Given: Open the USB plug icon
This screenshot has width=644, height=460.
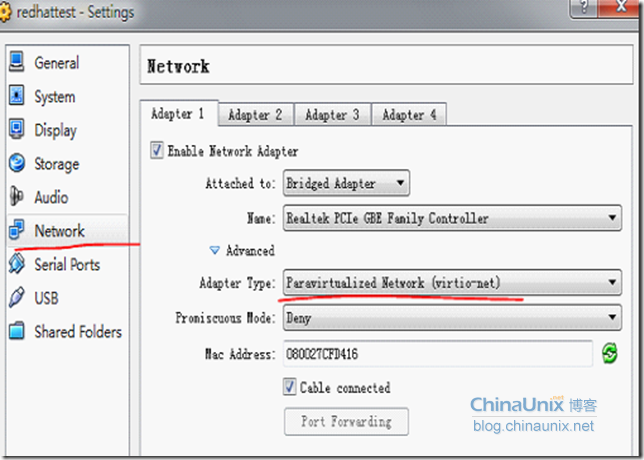Looking at the screenshot, I should pos(16,297).
